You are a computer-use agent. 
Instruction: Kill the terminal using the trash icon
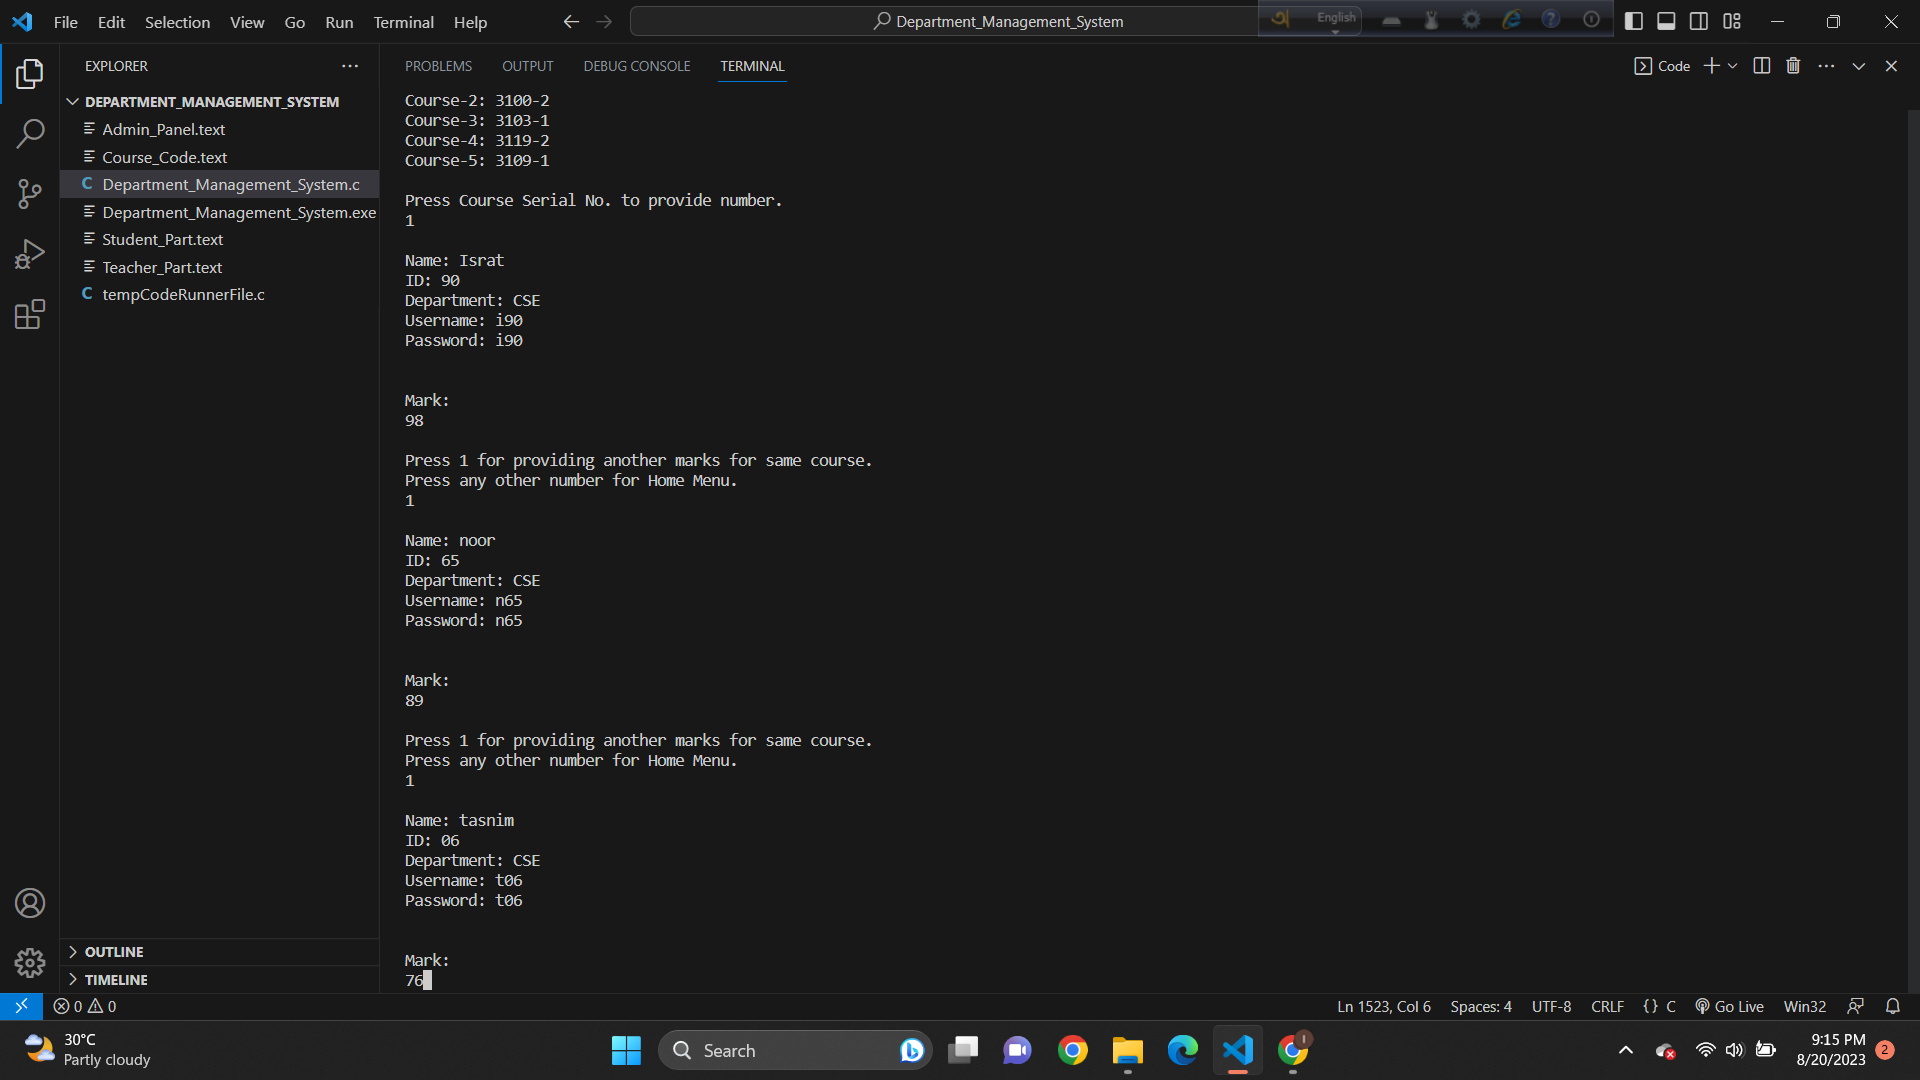(1793, 65)
